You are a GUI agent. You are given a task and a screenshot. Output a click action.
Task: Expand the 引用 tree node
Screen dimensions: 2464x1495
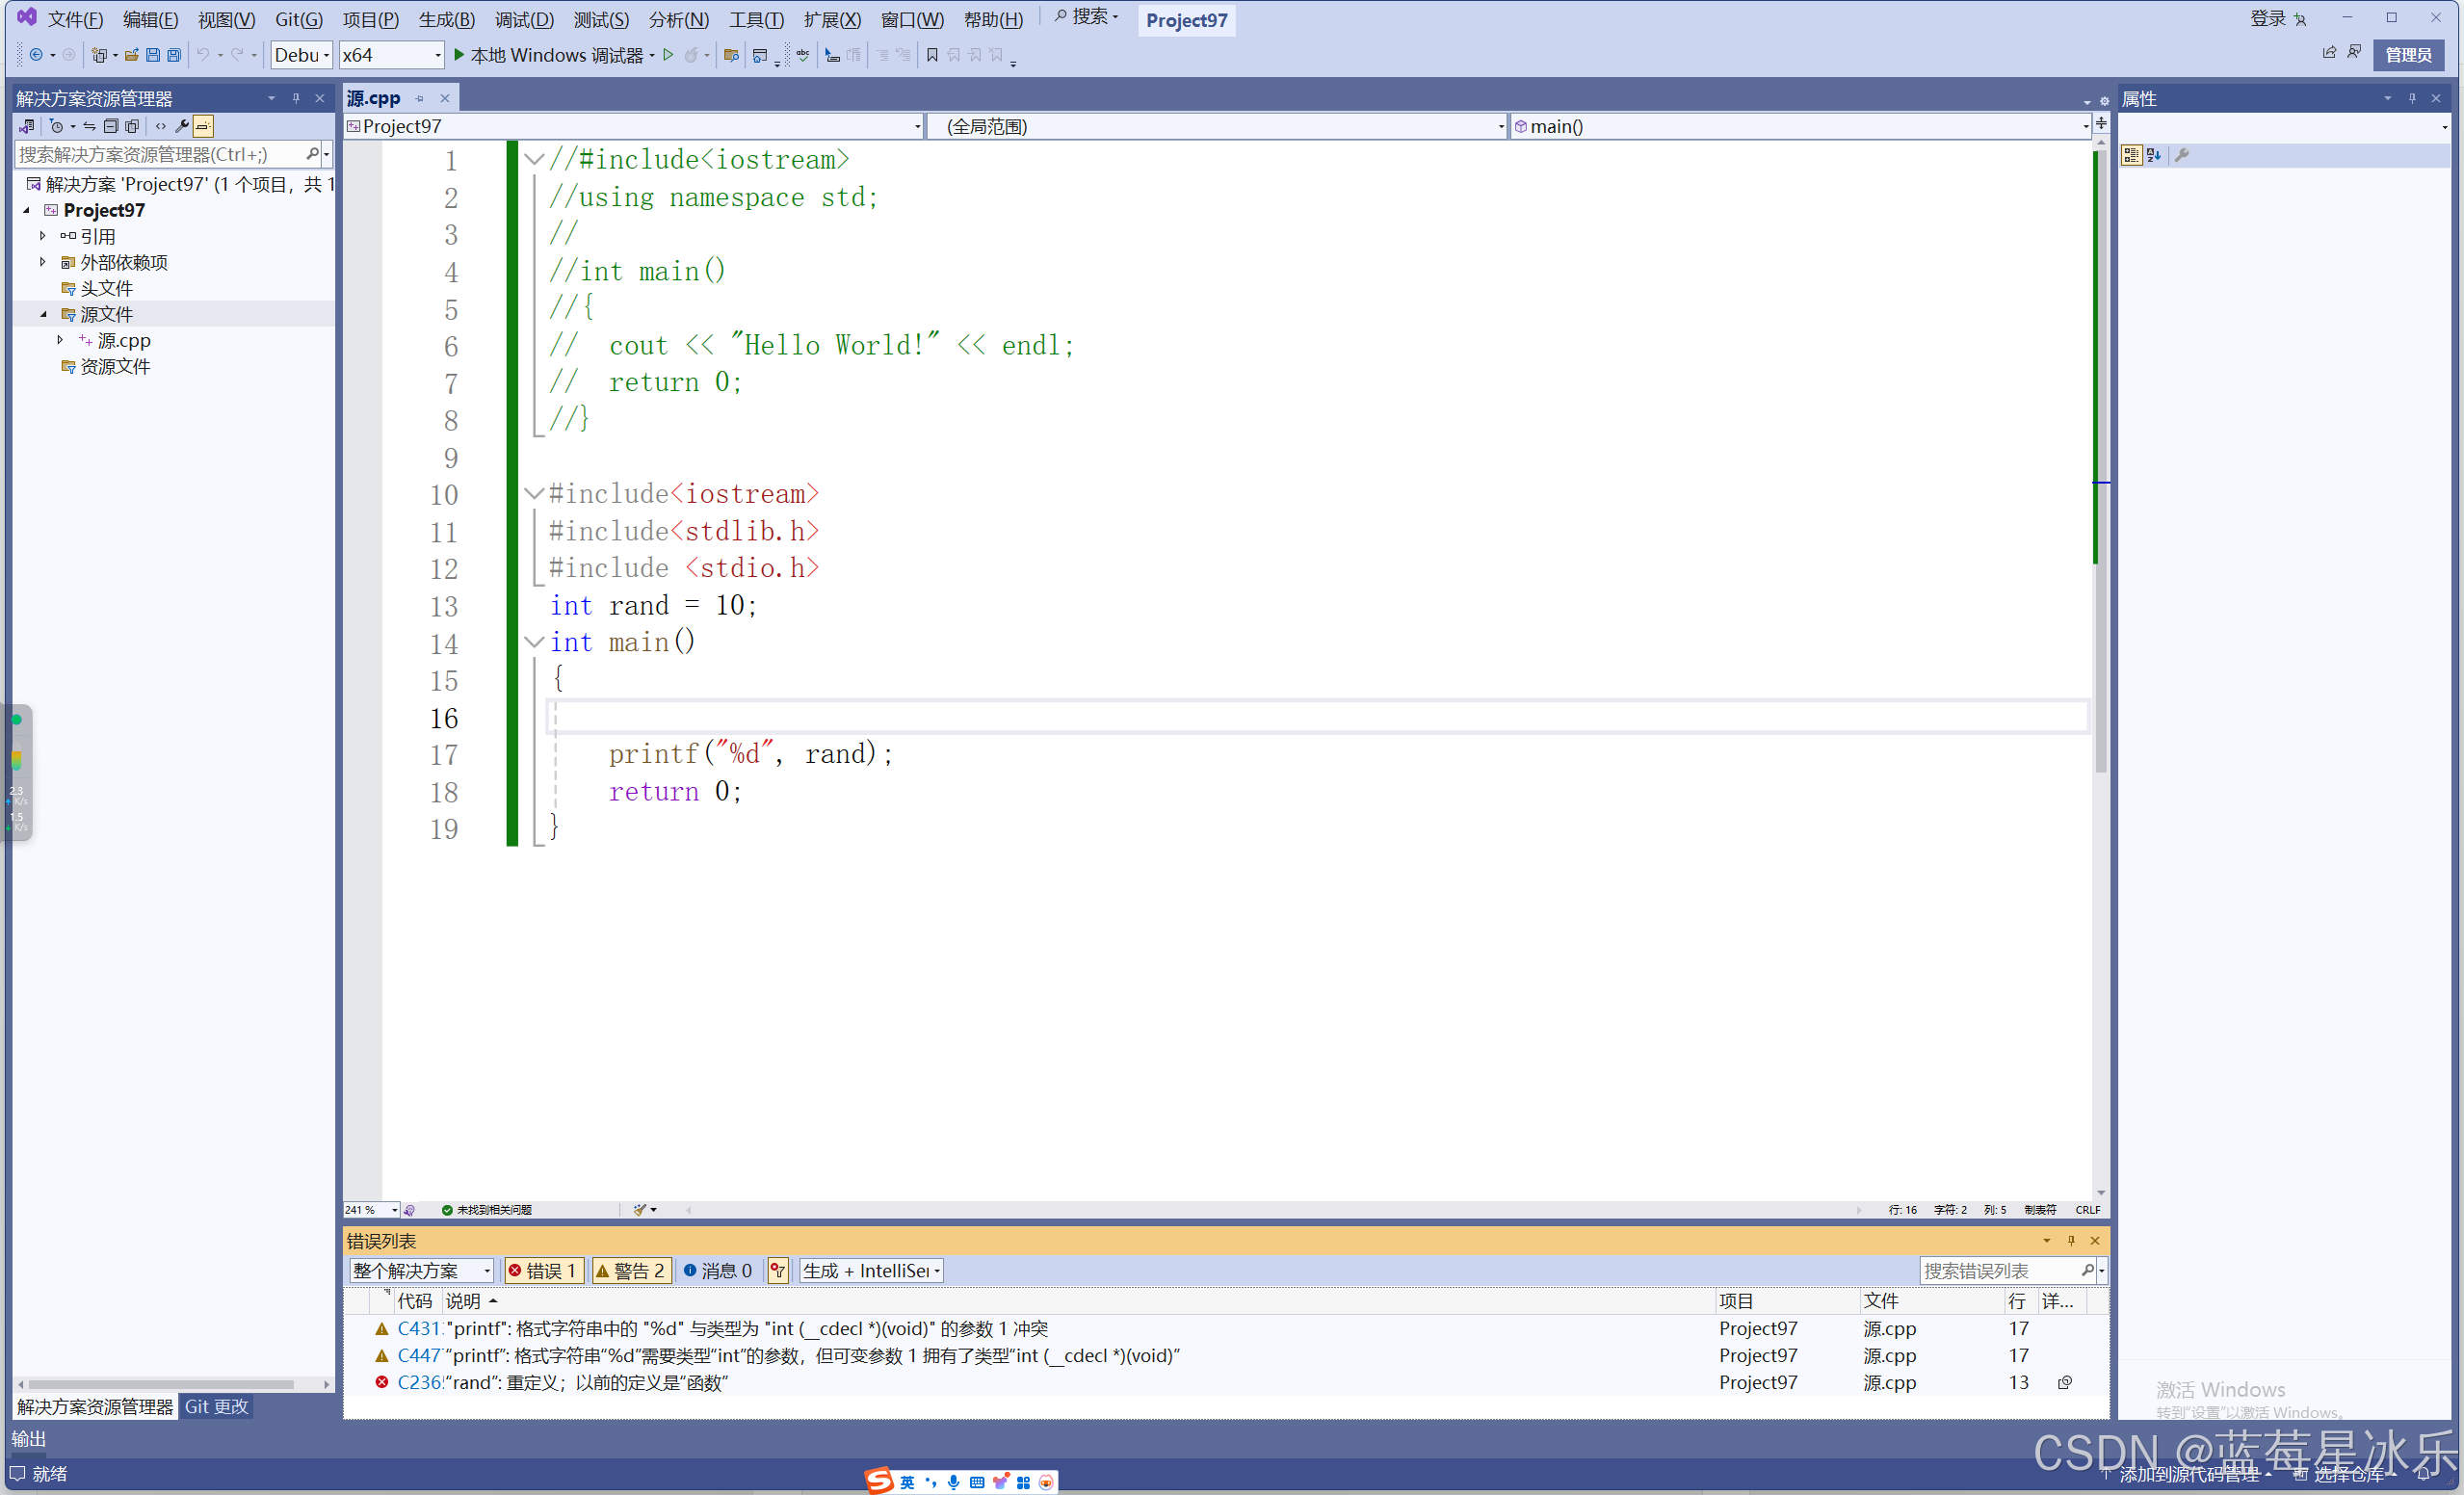pyautogui.click(x=43, y=236)
